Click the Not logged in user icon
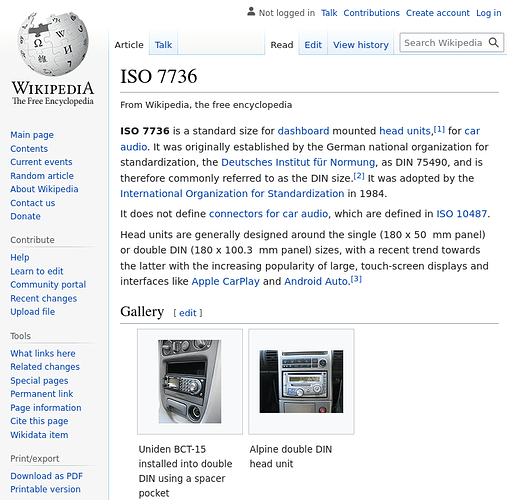The image size is (507, 500). (x=251, y=12)
